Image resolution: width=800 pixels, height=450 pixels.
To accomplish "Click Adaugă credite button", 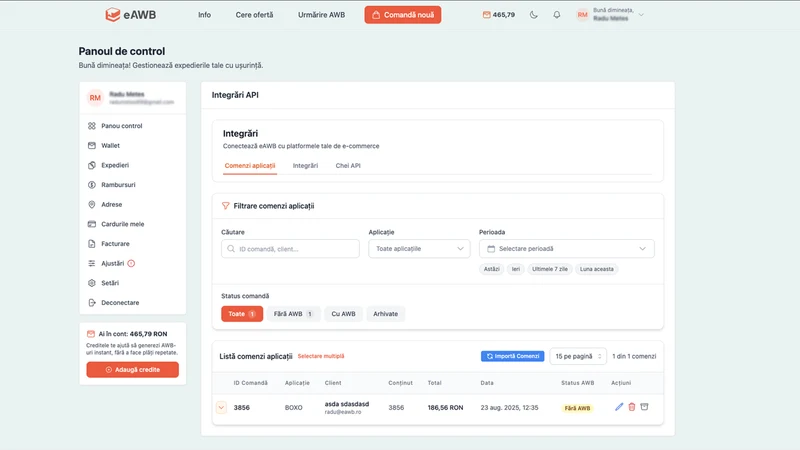I will click(133, 369).
